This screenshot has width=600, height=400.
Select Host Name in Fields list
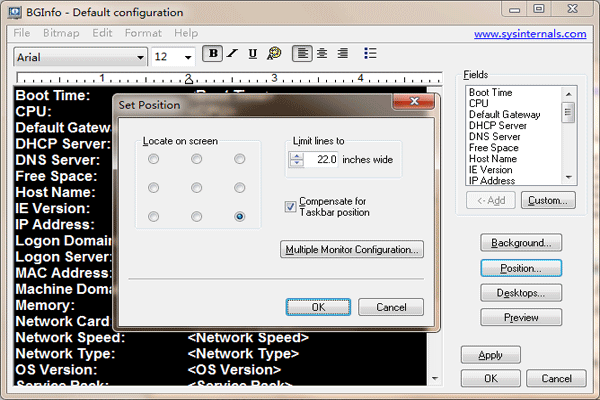coord(493,158)
